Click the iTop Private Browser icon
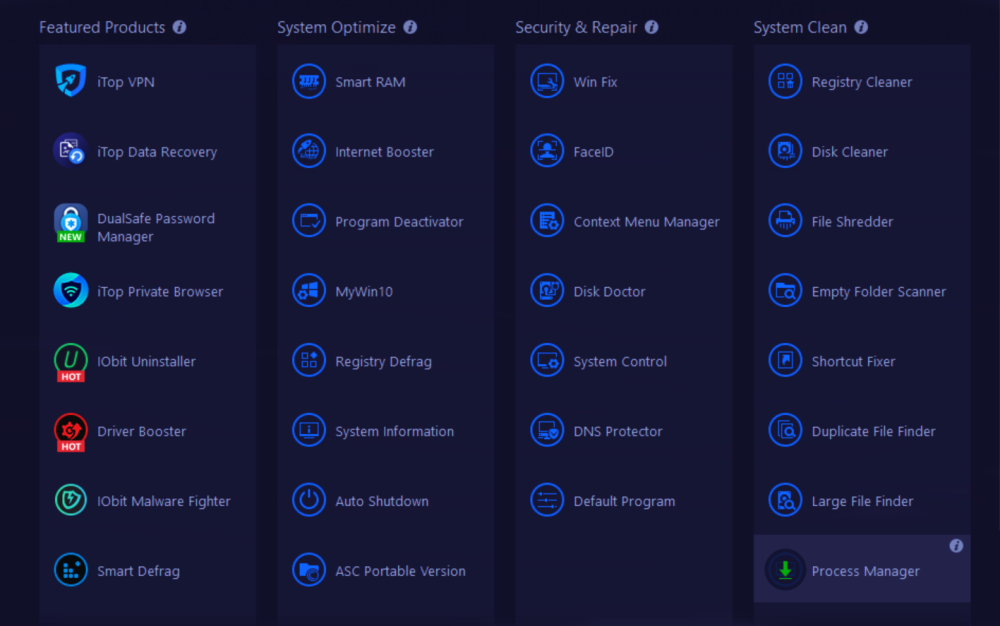This screenshot has height=626, width=1000. [x=70, y=291]
